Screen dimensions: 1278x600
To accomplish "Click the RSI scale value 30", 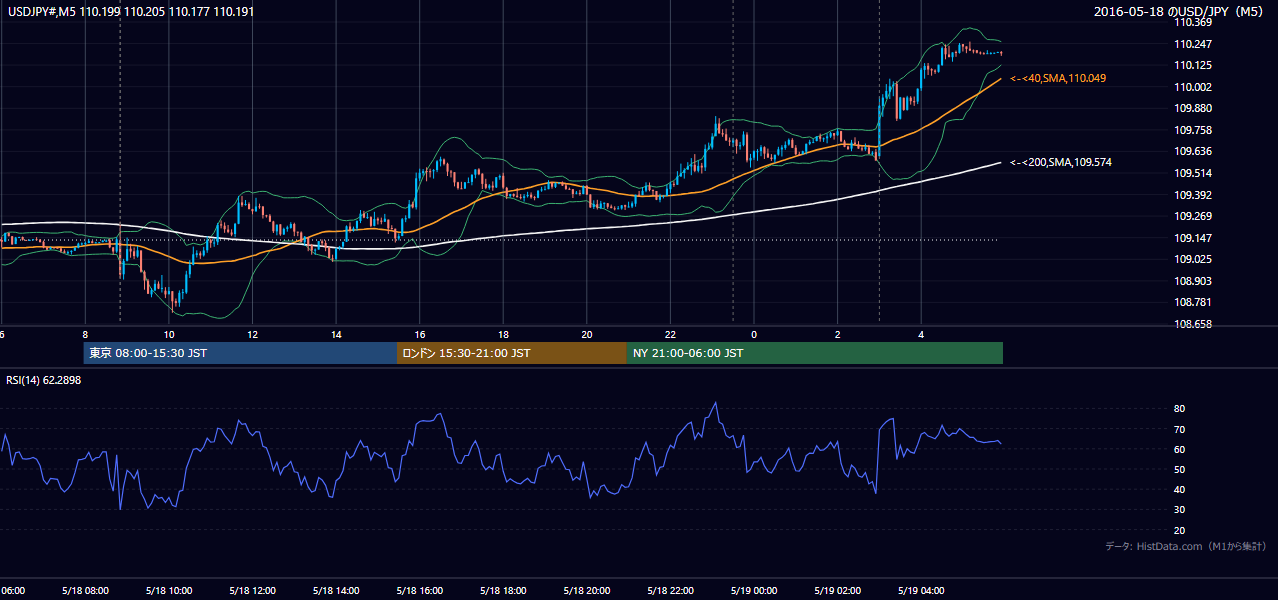I will (1180, 510).
